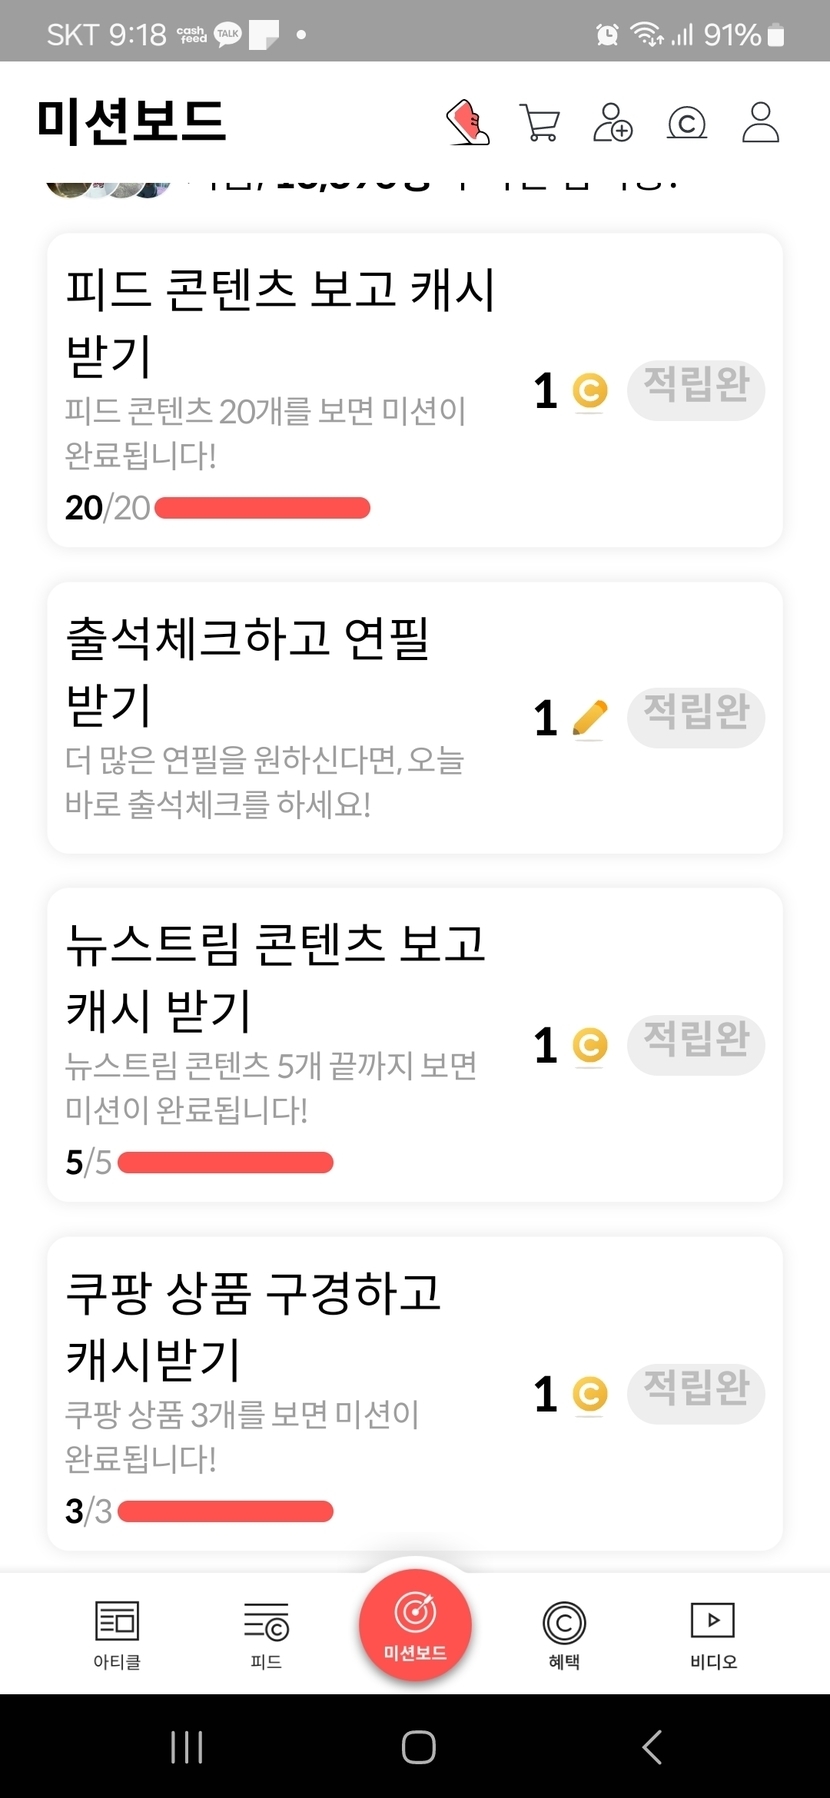Open the 혜택 benefits tab
Viewport: 830px width, 1798px height.
click(564, 1634)
